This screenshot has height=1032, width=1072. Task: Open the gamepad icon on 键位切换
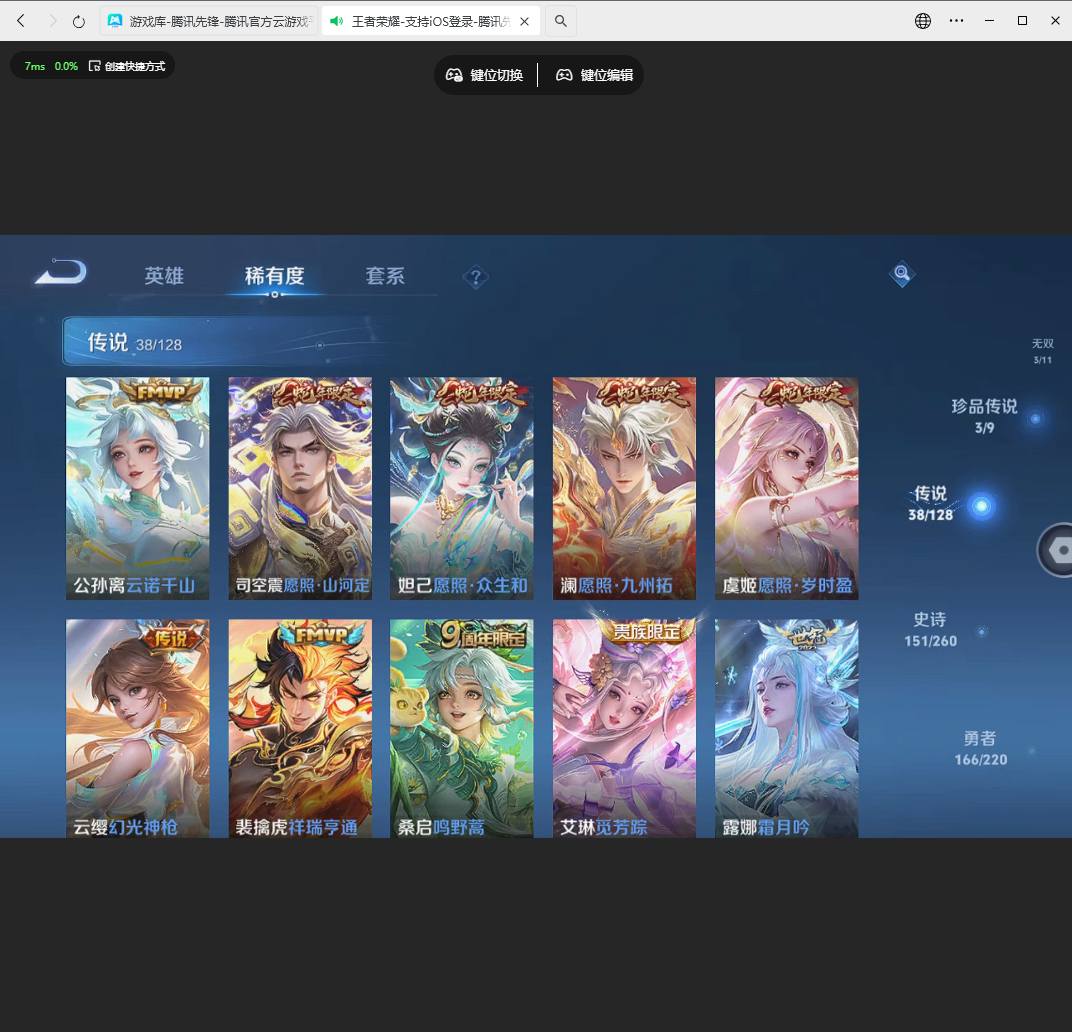click(x=454, y=74)
